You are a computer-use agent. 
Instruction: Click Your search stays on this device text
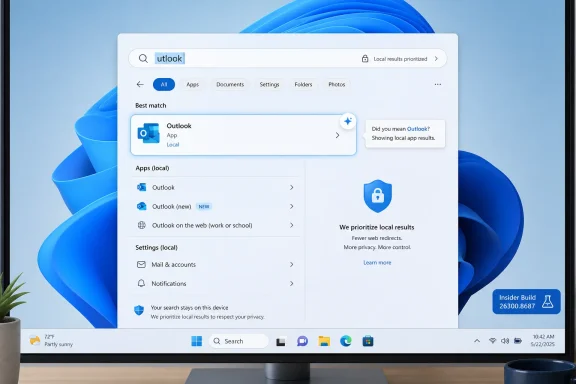[x=190, y=308]
